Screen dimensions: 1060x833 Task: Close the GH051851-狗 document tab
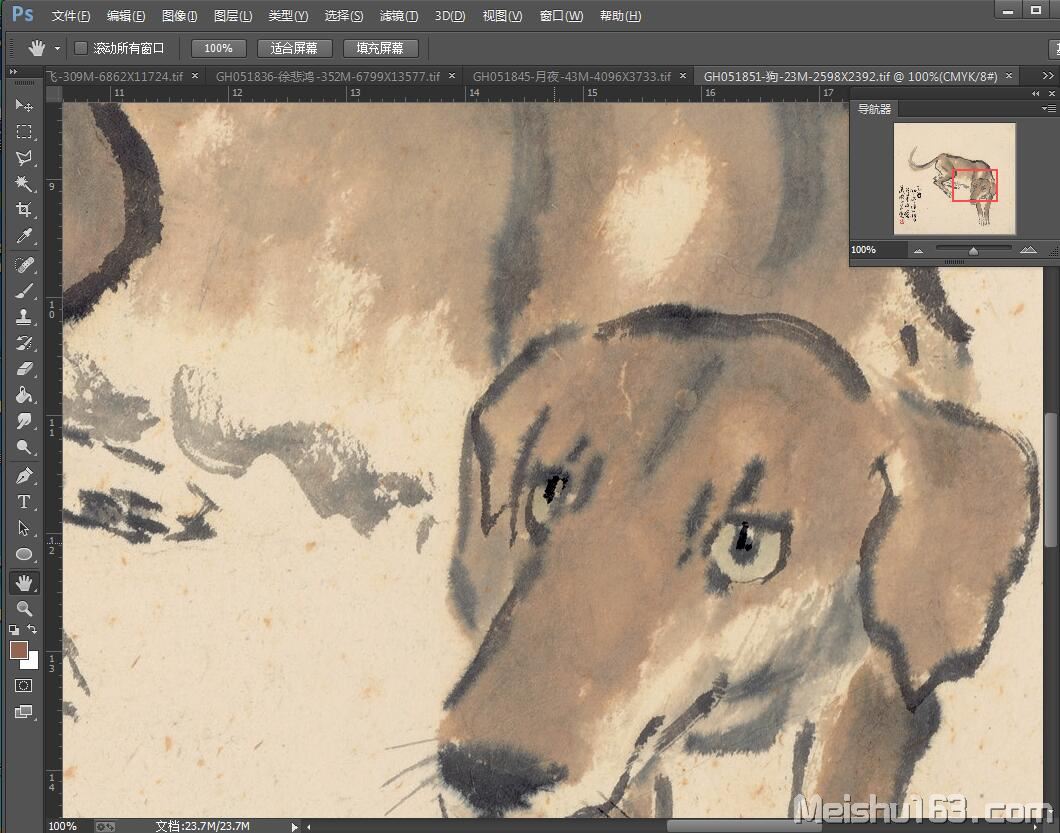click(1009, 76)
